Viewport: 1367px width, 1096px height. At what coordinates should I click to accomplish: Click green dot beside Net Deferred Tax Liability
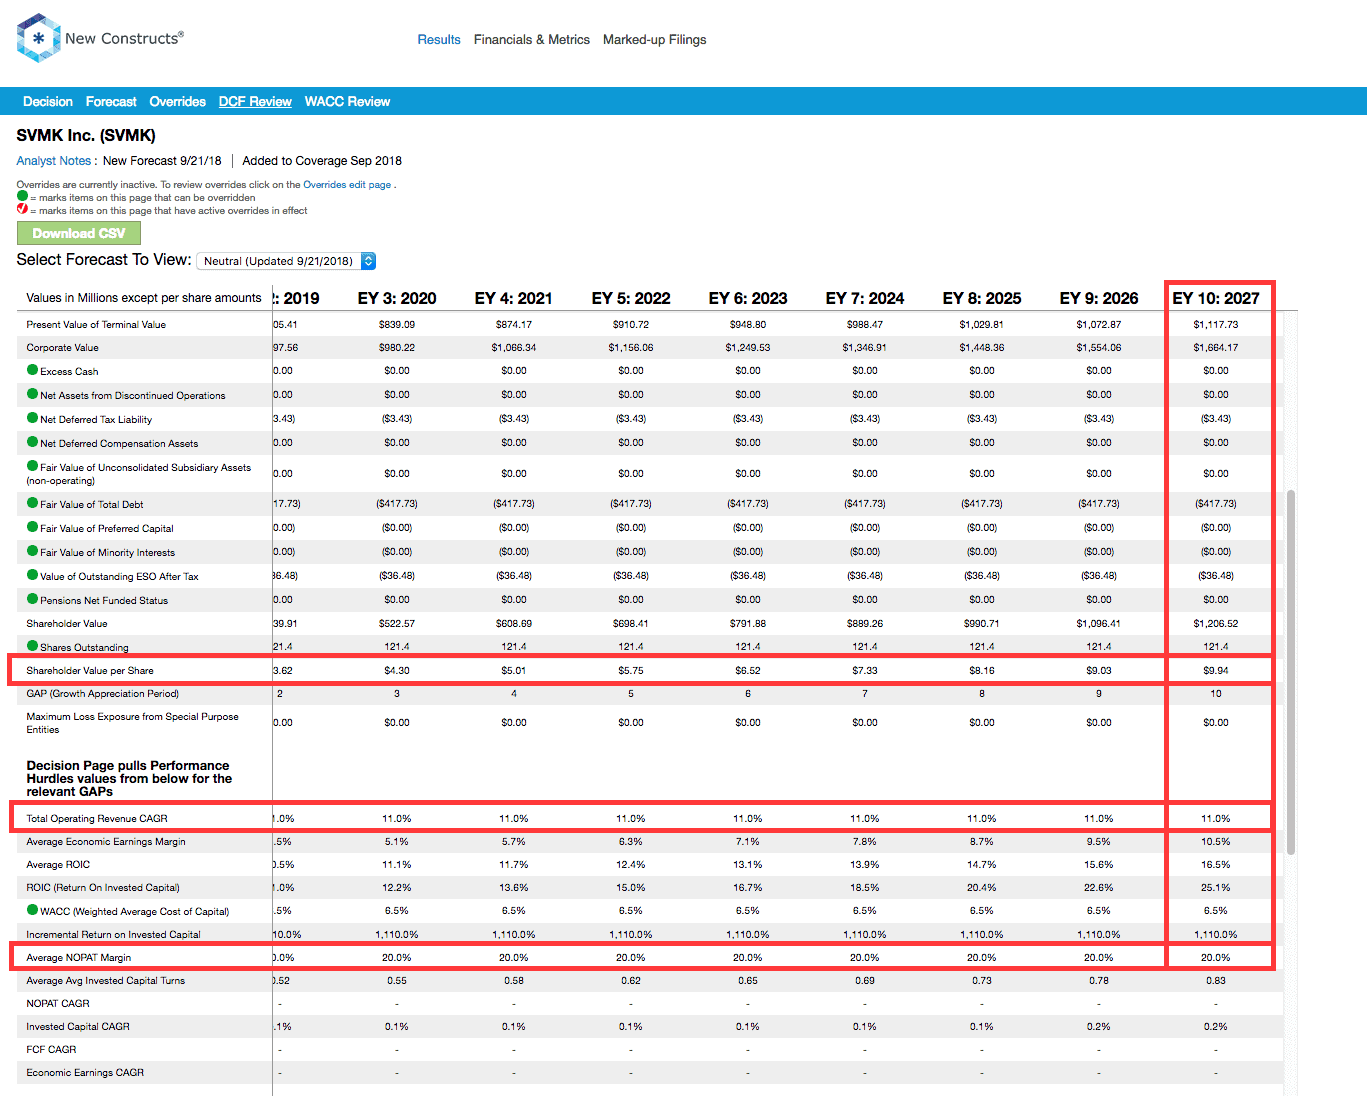pyautogui.click(x=33, y=418)
